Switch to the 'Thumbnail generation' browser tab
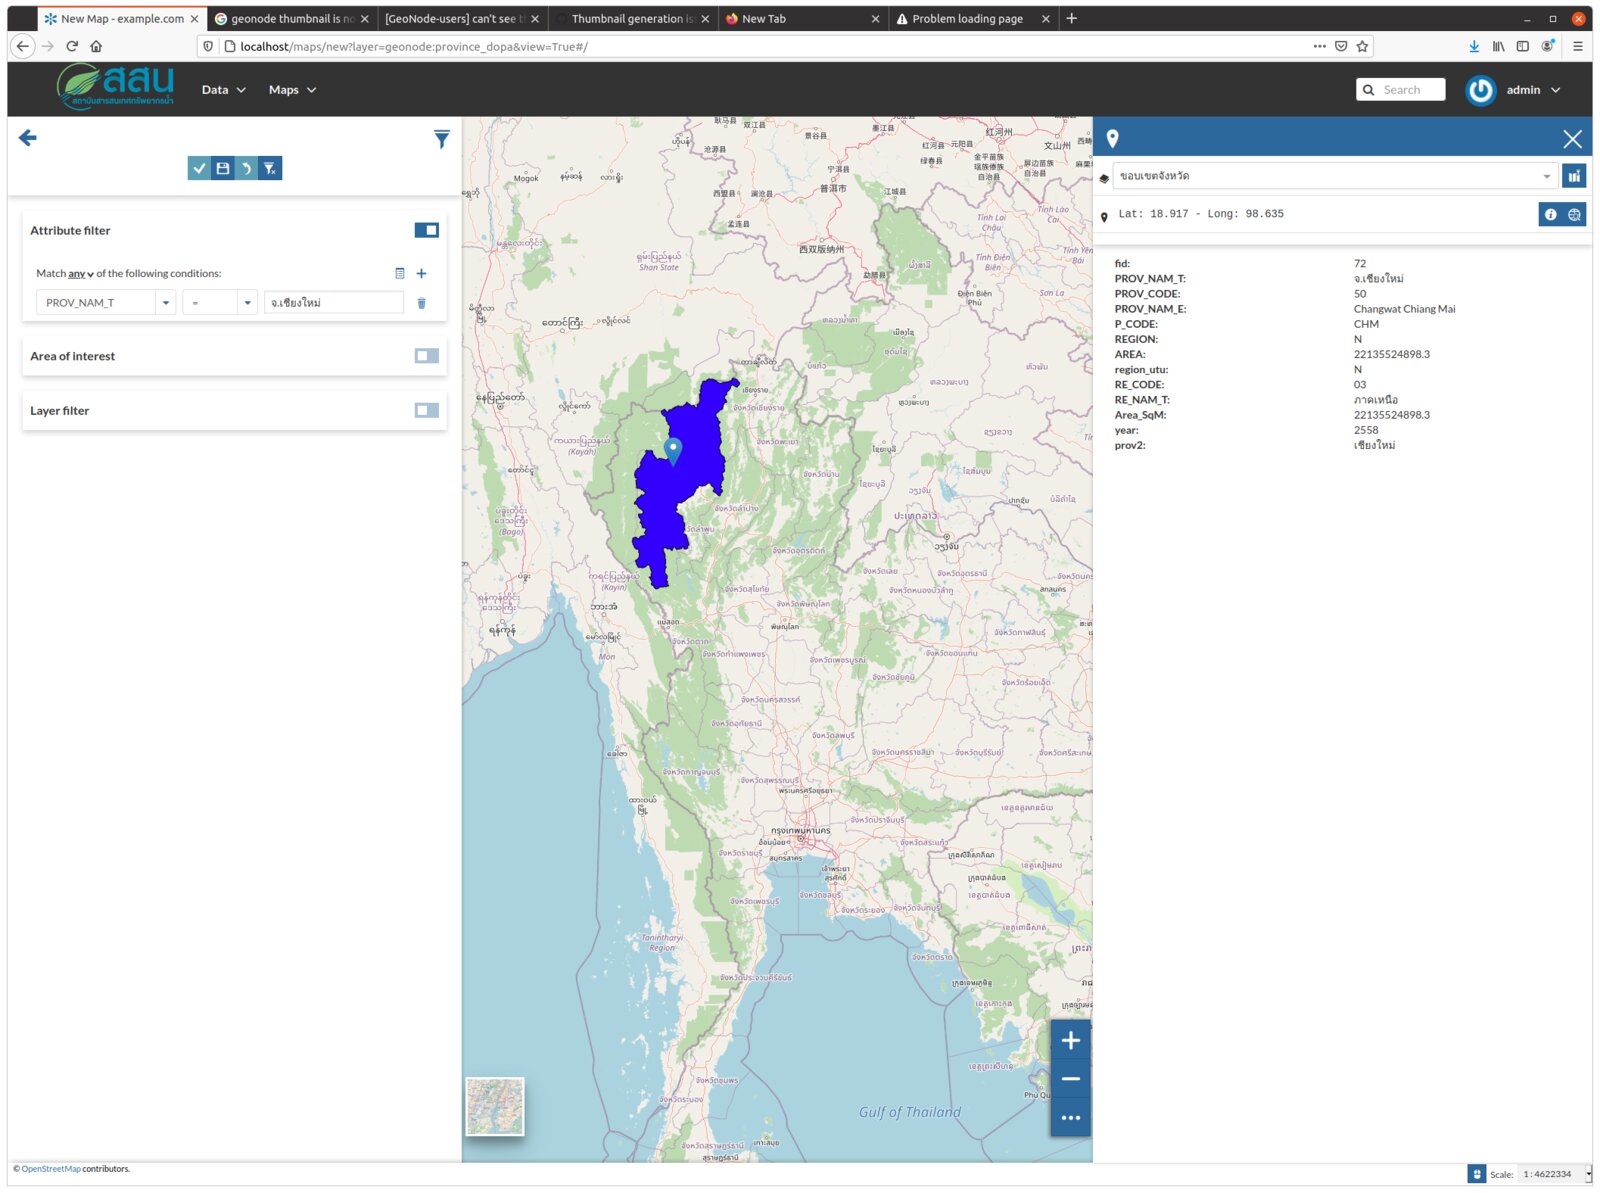Screen dimensions: 1600x1193 pyautogui.click(x=632, y=19)
